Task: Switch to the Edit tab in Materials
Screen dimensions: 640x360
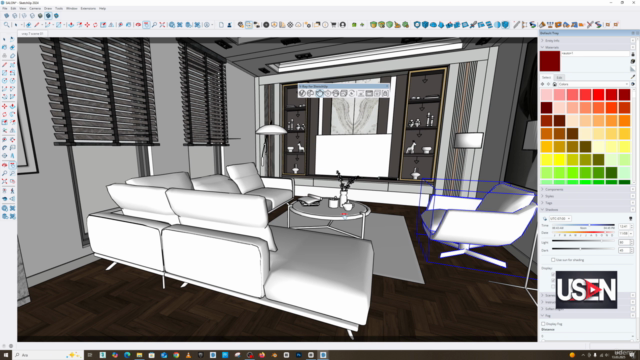Action: pyautogui.click(x=559, y=78)
